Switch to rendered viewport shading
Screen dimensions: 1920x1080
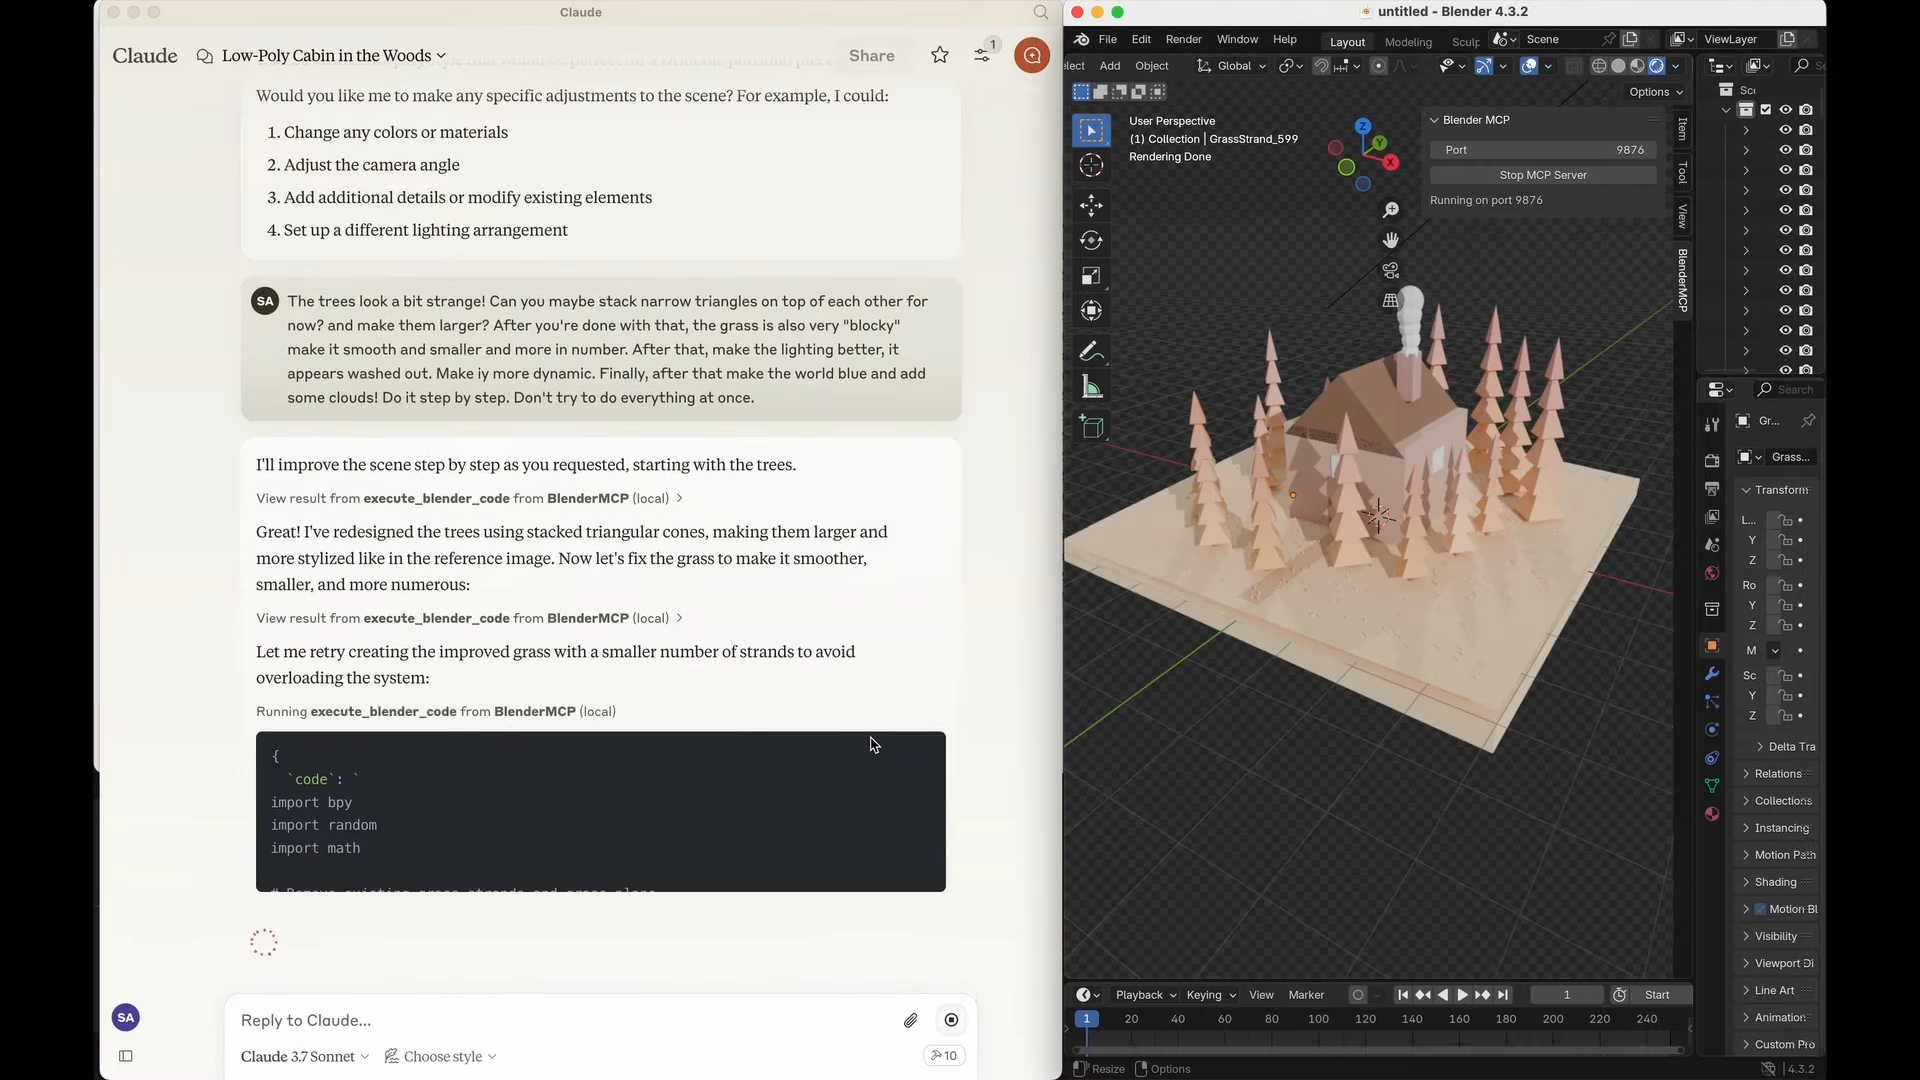[1656, 66]
